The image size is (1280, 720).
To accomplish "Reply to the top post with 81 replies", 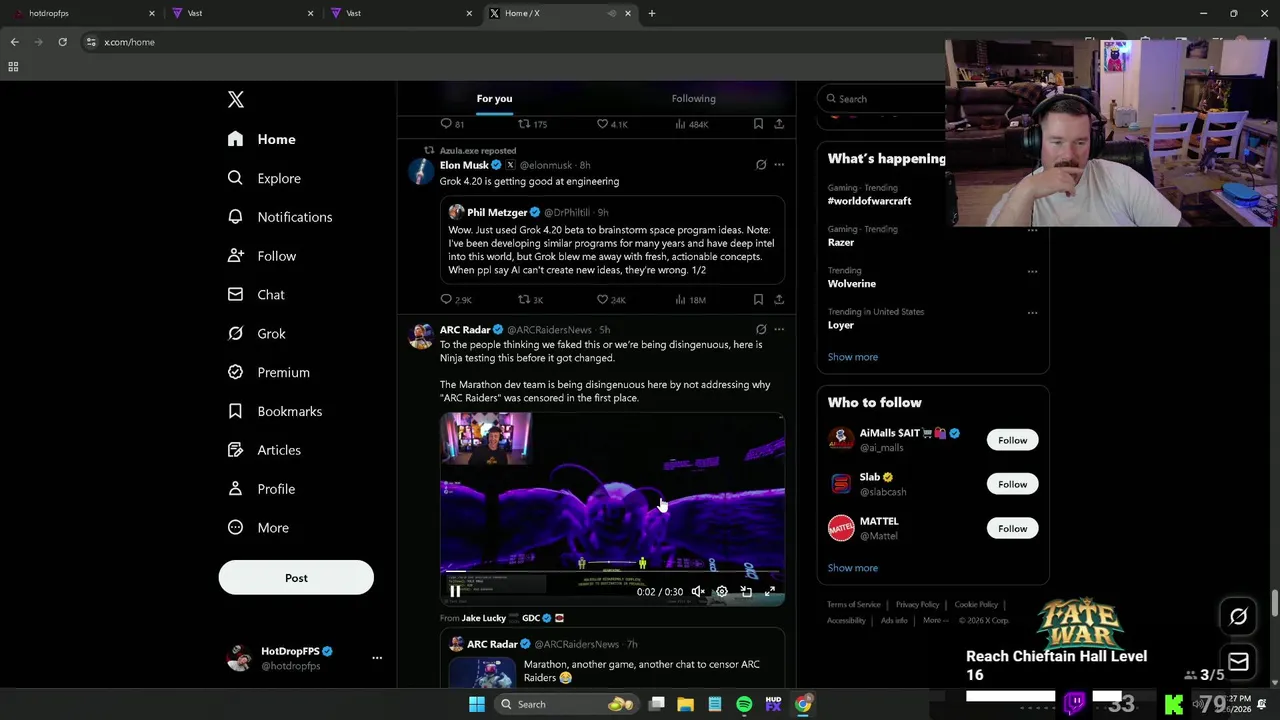I will (452, 124).
